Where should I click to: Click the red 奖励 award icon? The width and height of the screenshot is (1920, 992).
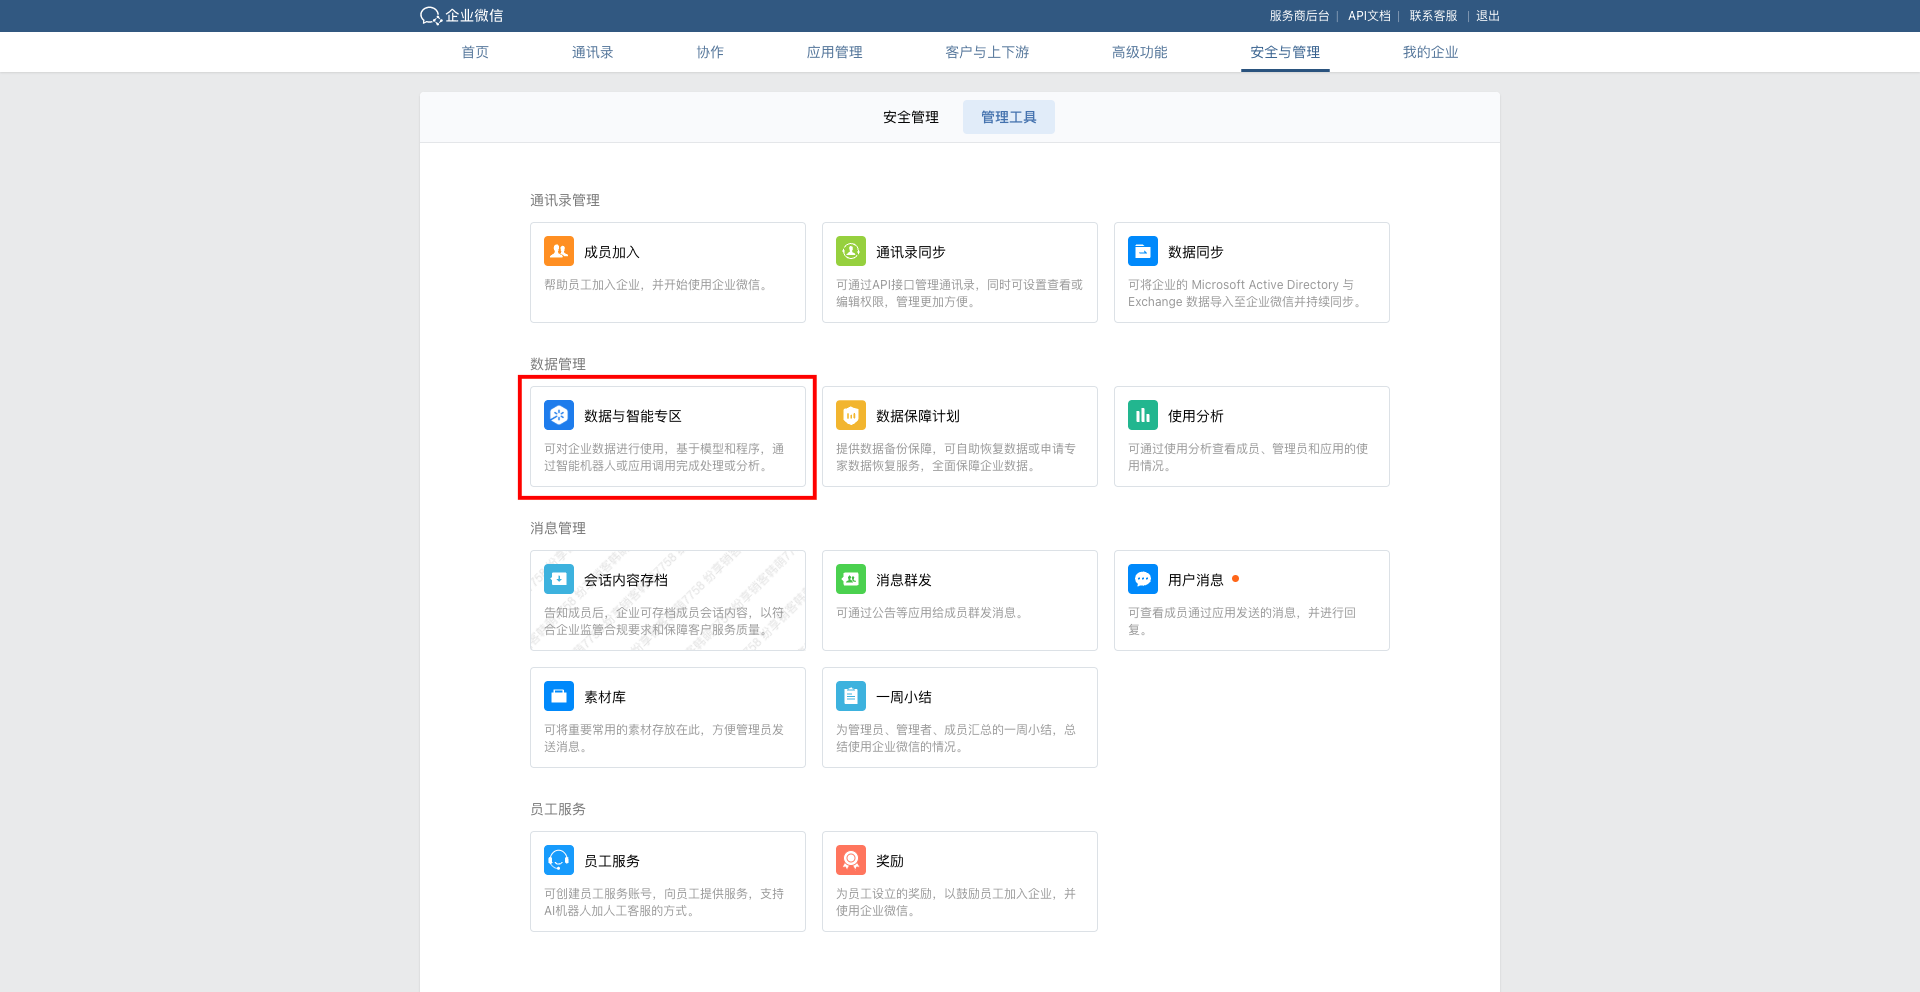[x=850, y=860]
